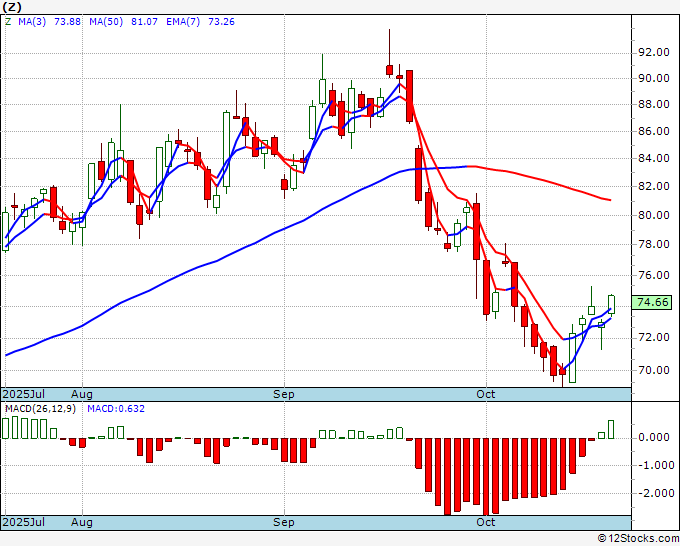Click the (Z) ticker title

pyautogui.click(x=12, y=7)
